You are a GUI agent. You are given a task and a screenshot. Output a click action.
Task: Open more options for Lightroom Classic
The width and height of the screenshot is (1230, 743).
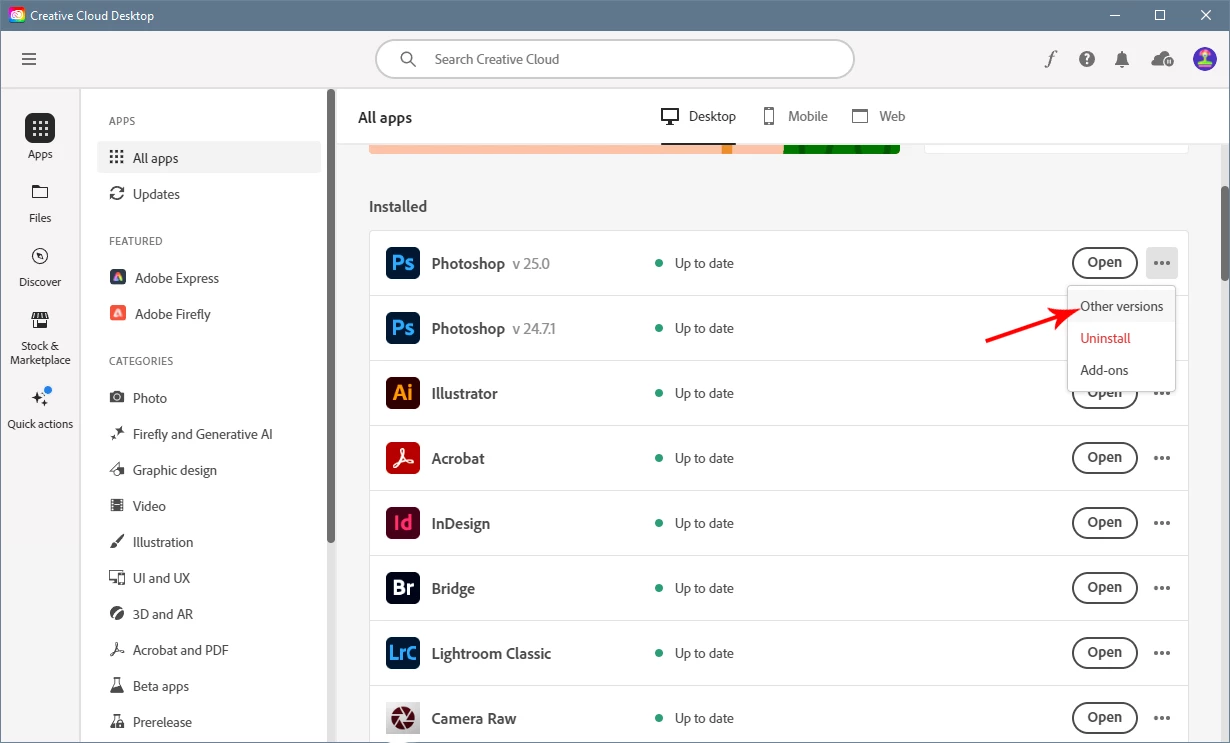(x=1162, y=653)
